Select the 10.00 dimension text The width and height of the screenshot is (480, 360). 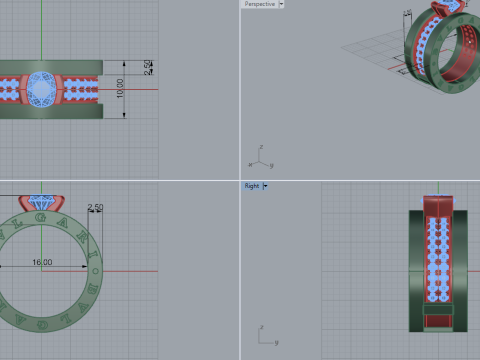(120, 88)
